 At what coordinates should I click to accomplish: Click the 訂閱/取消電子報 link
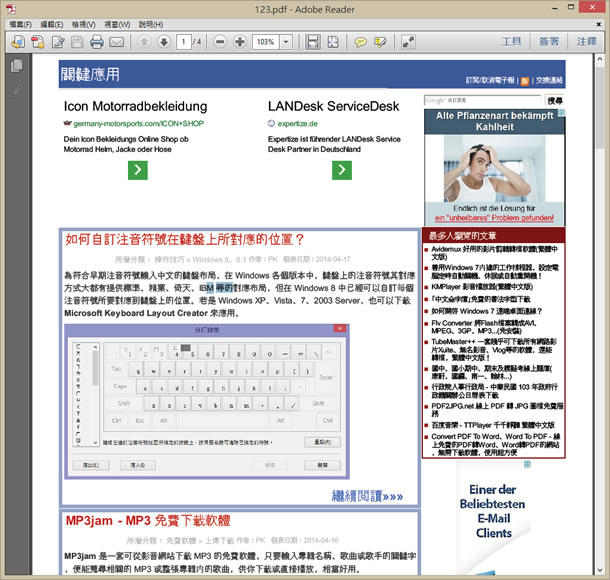[490, 81]
